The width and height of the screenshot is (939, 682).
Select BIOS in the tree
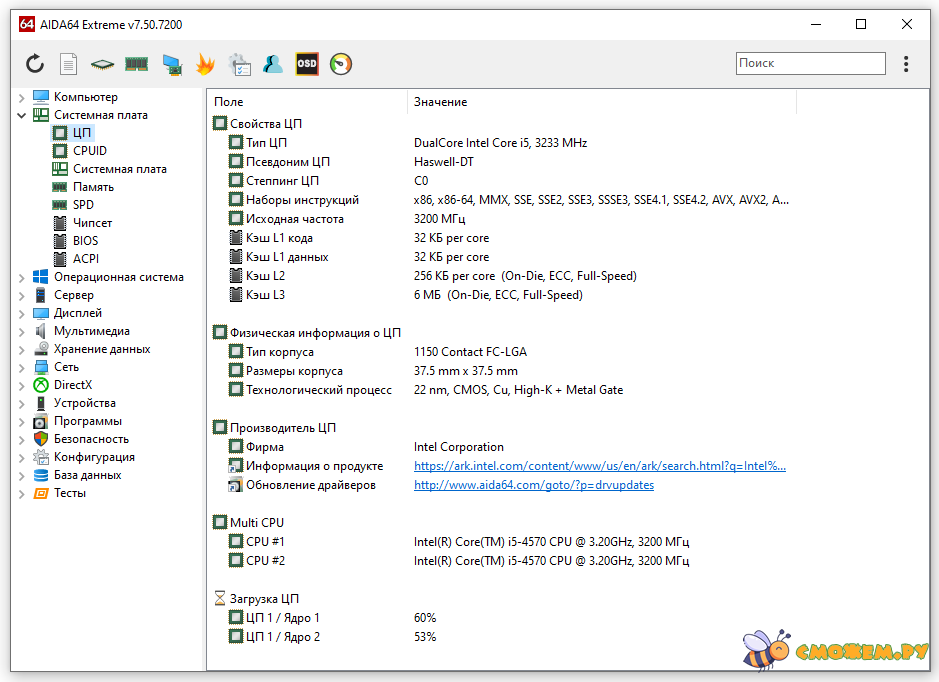point(76,241)
